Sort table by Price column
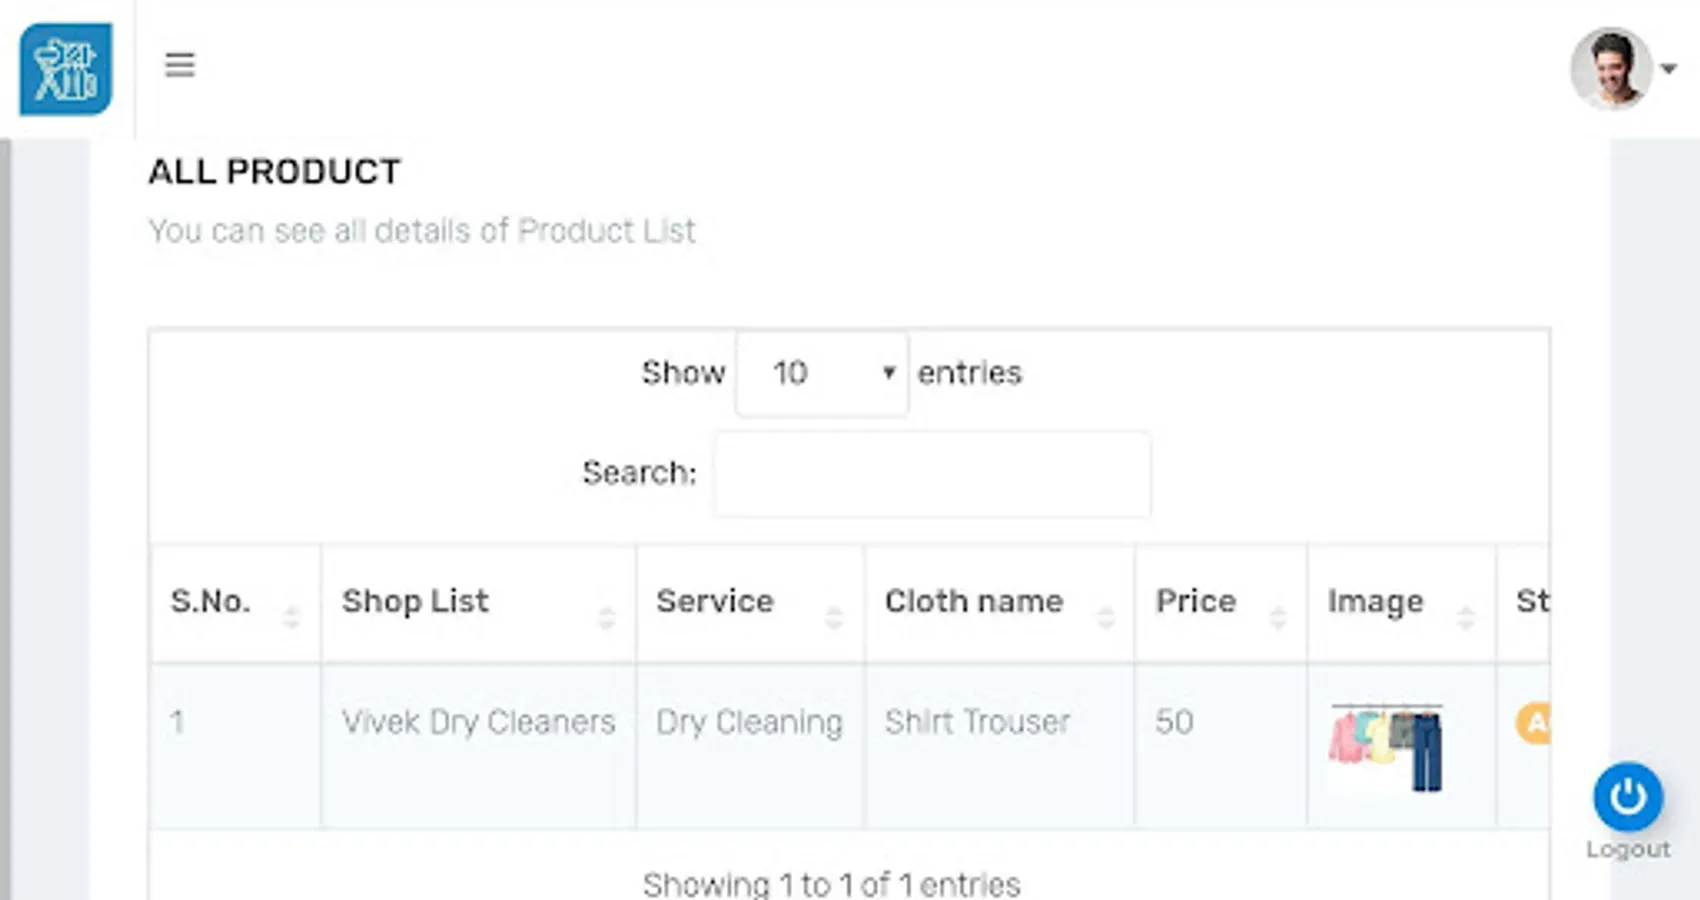1700x900 pixels. tap(1220, 602)
